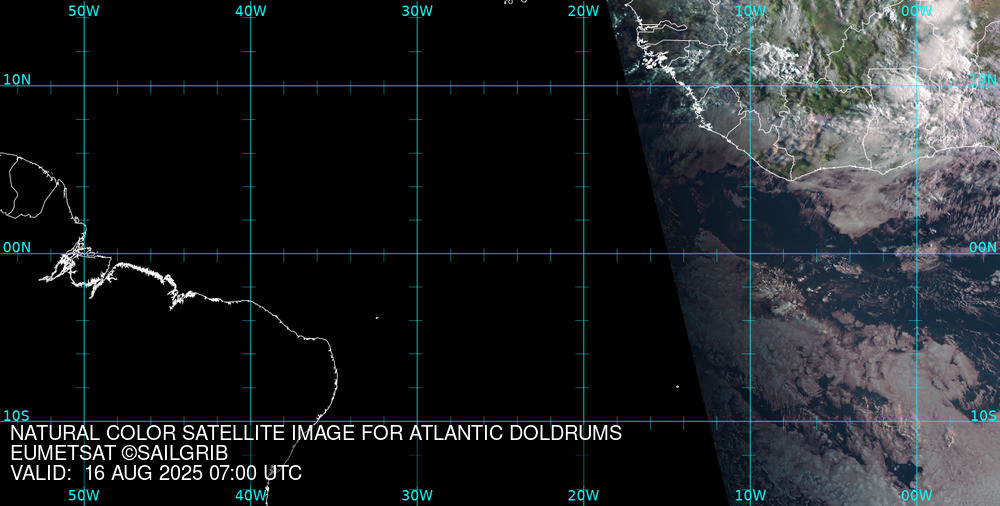The image size is (1000, 506).
Task: Click the 'NATURAL COLOR SATELLITE IMAGE FOR ATLANTIC DOLDRUMS' title
Action: (x=316, y=433)
